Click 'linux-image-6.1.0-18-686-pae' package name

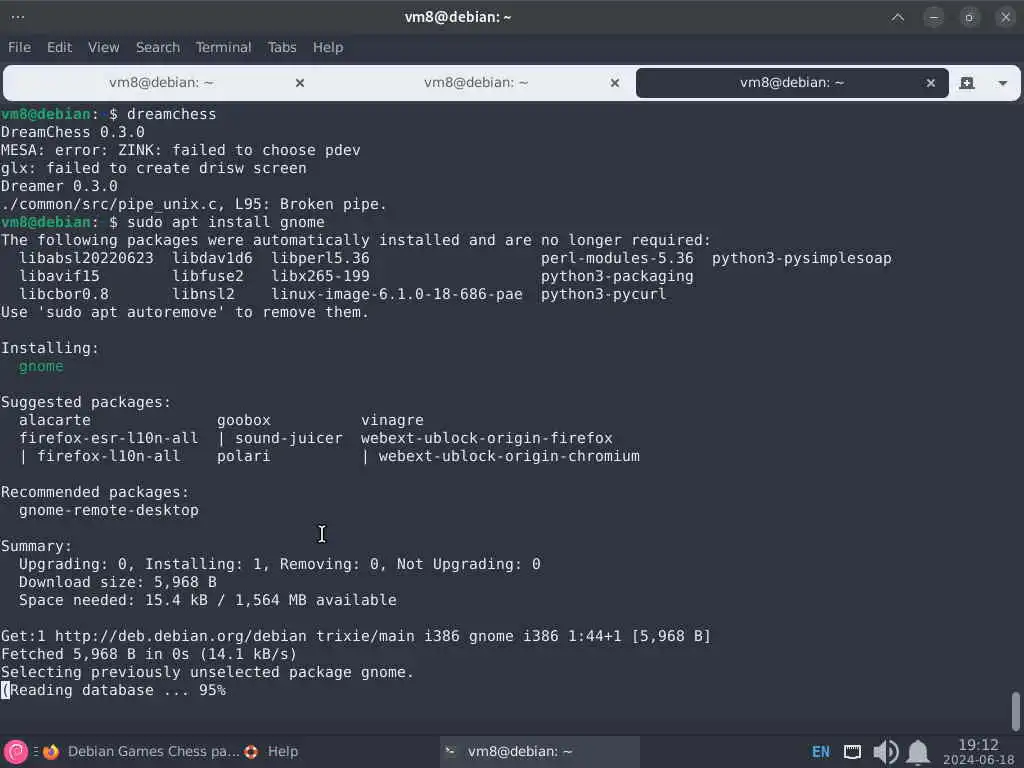(x=397, y=295)
